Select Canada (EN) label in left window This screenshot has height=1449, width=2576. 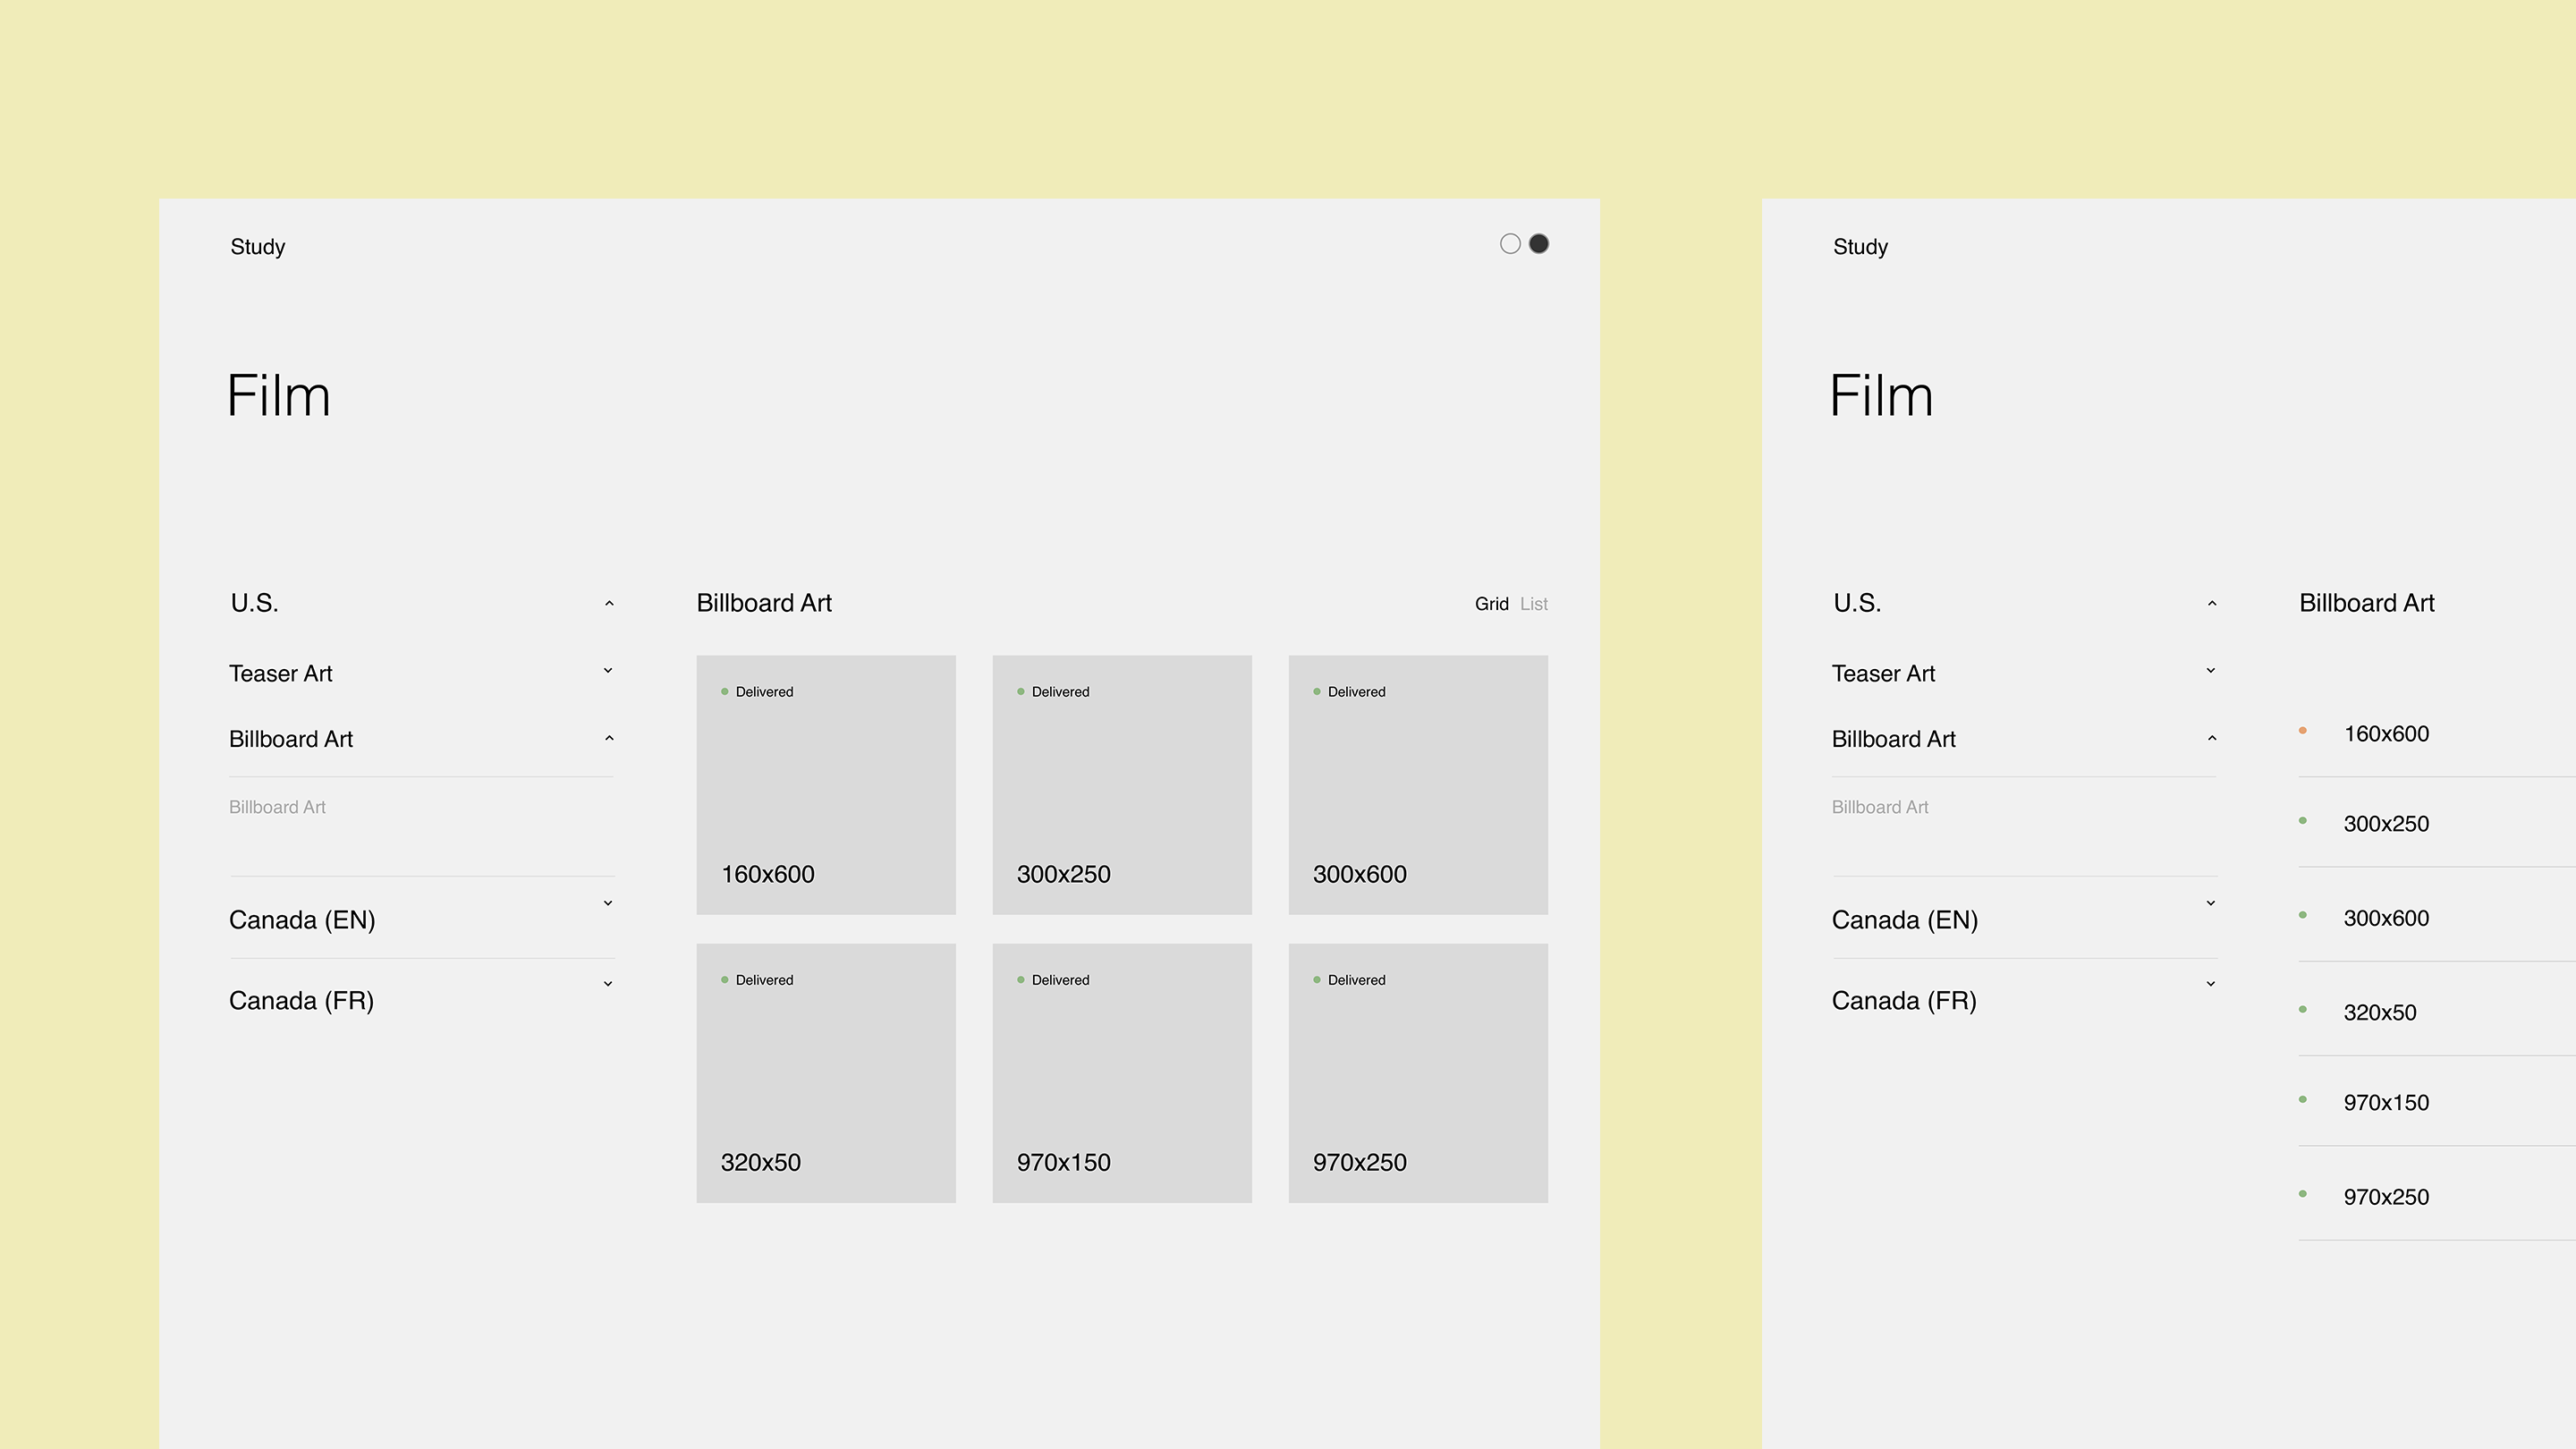(302, 920)
